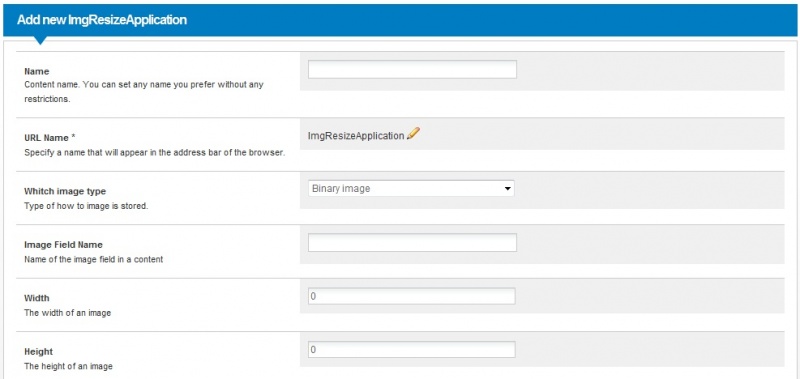The image size is (800, 379).
Task: Click 'The width of an image' description
Action: point(67,313)
